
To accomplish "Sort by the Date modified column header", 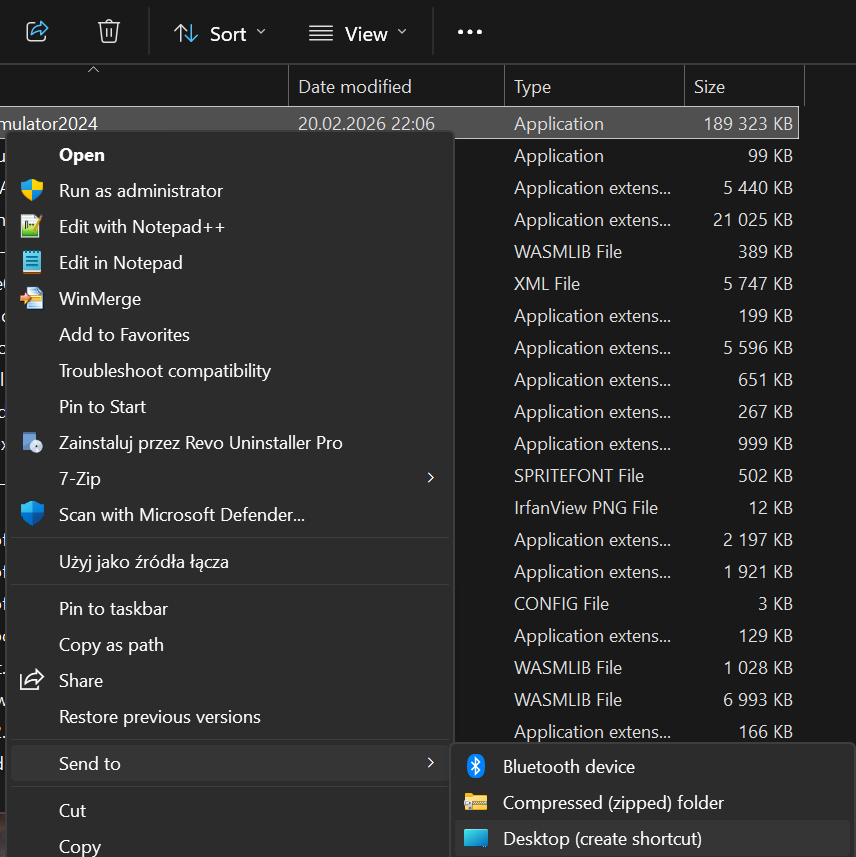I will point(355,87).
